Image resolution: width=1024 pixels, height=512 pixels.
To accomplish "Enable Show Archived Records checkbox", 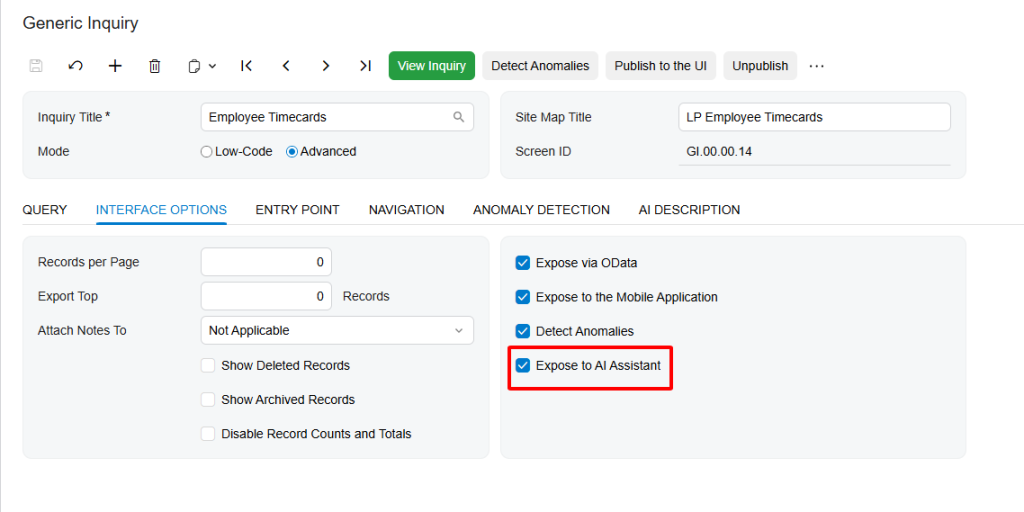I will tap(208, 400).
